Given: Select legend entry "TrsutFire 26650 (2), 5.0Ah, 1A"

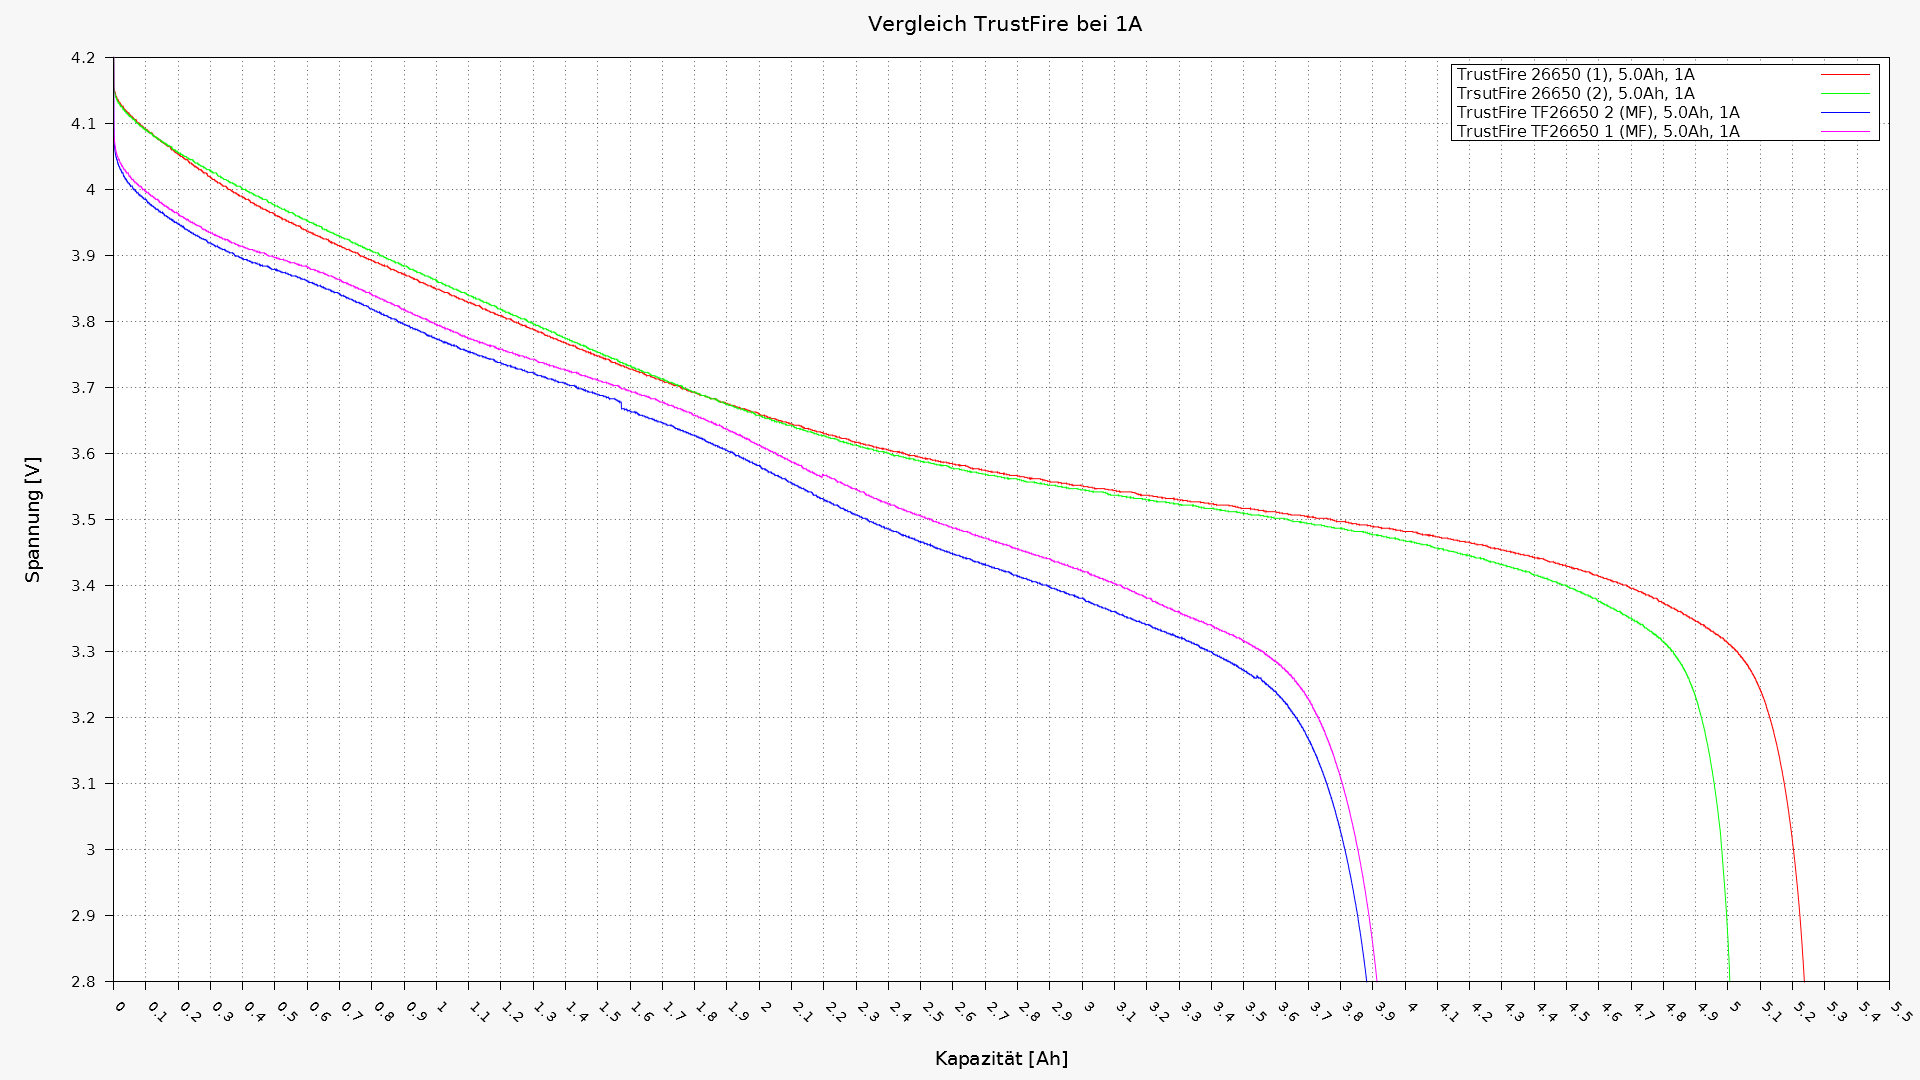Looking at the screenshot, I should click(x=1575, y=94).
